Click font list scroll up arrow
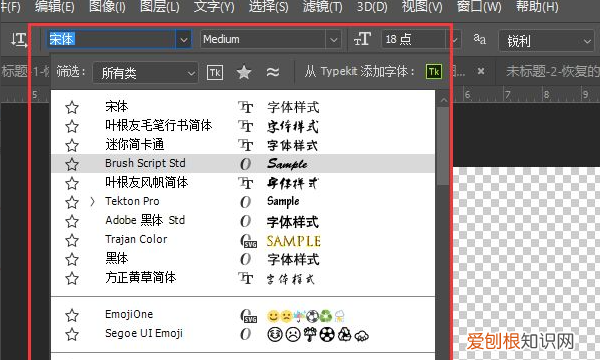600x360 pixels. tap(444, 100)
